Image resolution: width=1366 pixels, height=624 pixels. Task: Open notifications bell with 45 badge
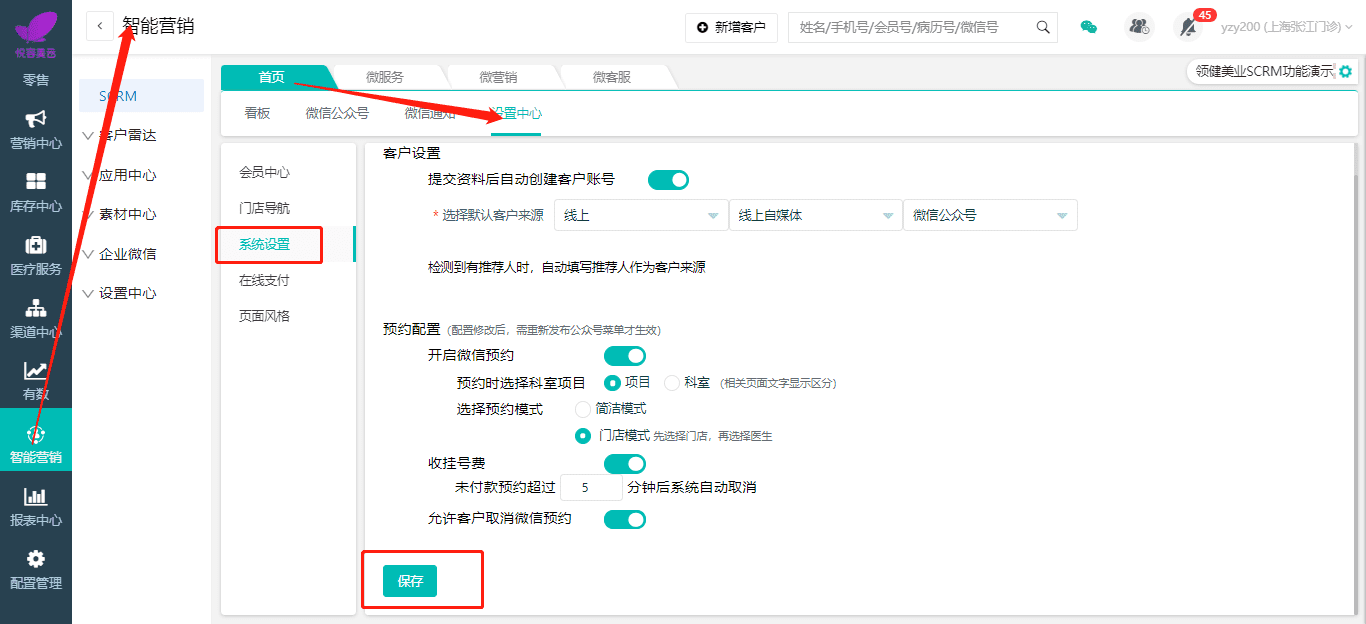tap(1188, 27)
